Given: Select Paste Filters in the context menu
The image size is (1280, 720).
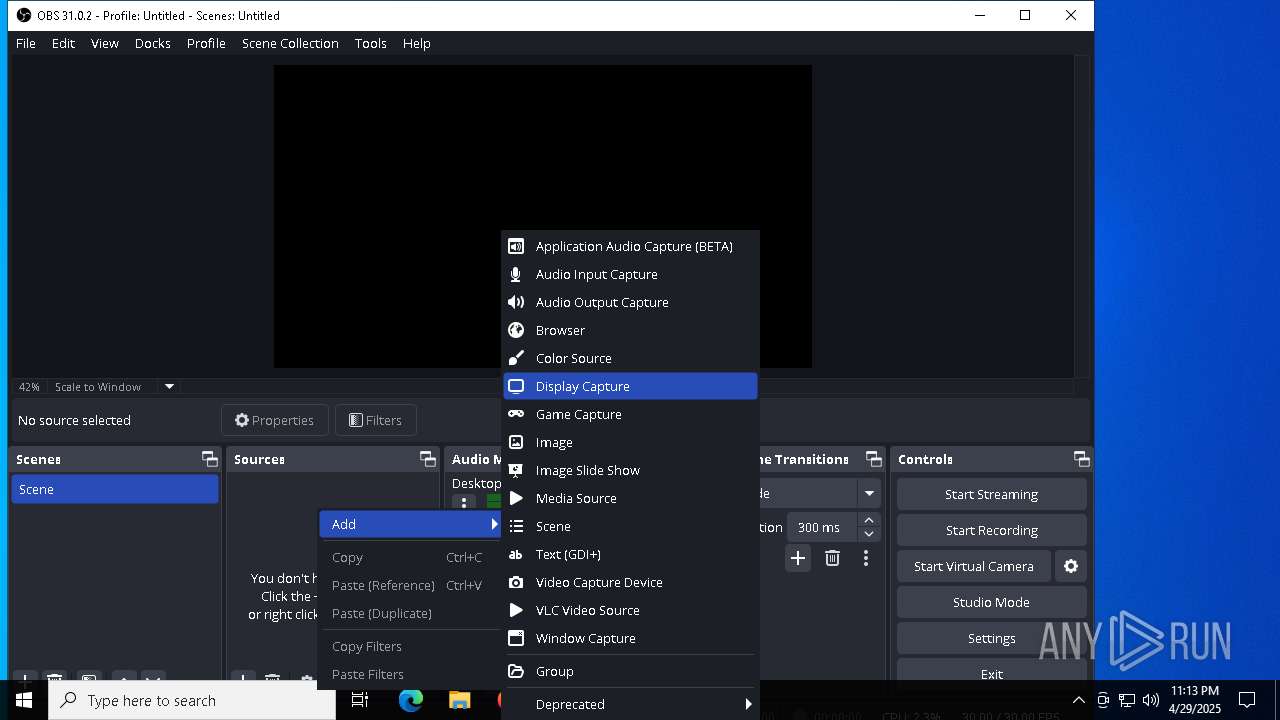Looking at the screenshot, I should (410, 674).
